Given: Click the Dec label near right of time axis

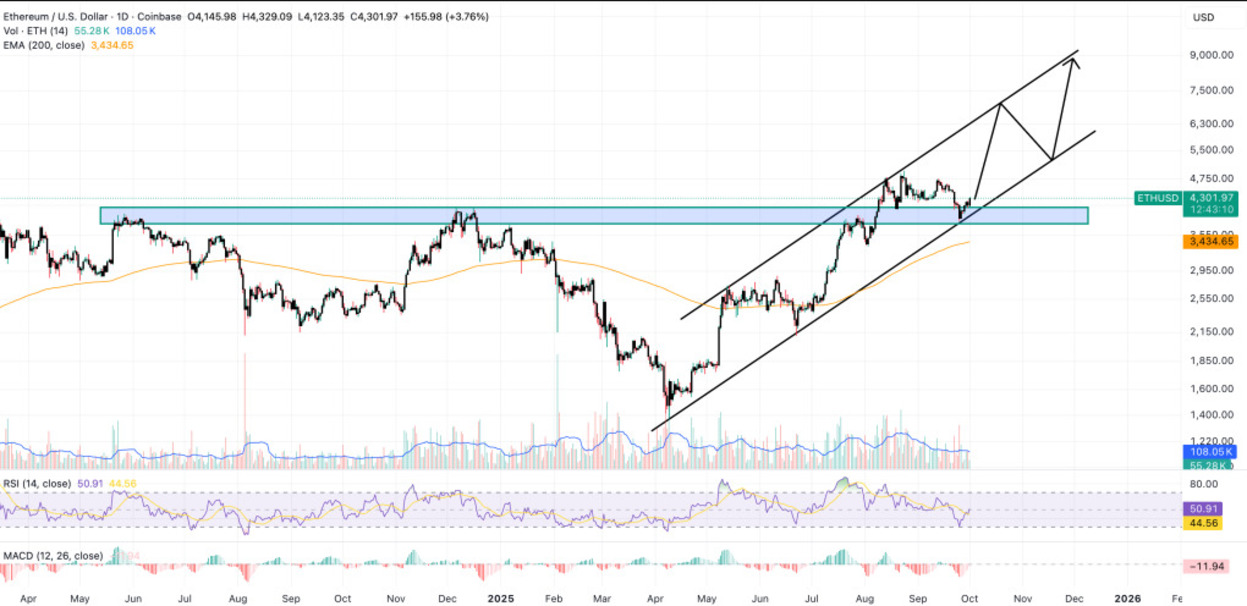Looking at the screenshot, I should pos(1074,597).
